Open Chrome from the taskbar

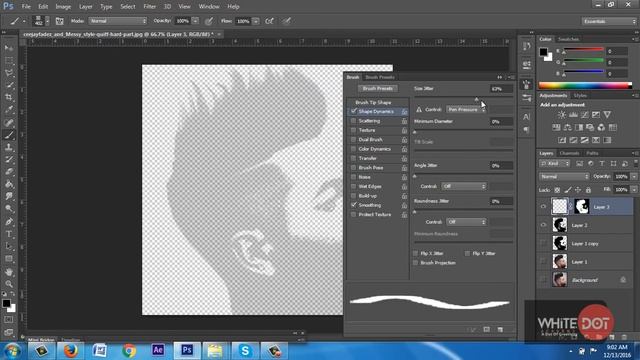[129, 351]
